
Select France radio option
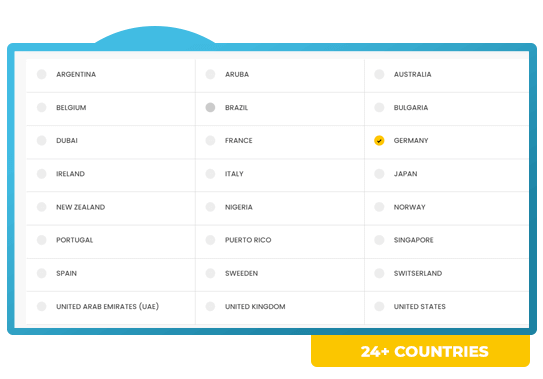click(x=210, y=140)
